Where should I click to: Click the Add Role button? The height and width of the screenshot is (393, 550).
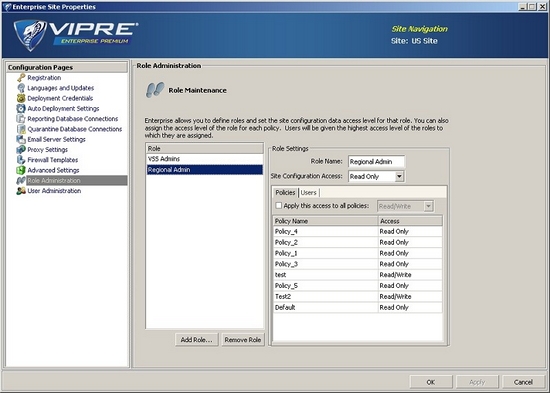pyautogui.click(x=196, y=340)
